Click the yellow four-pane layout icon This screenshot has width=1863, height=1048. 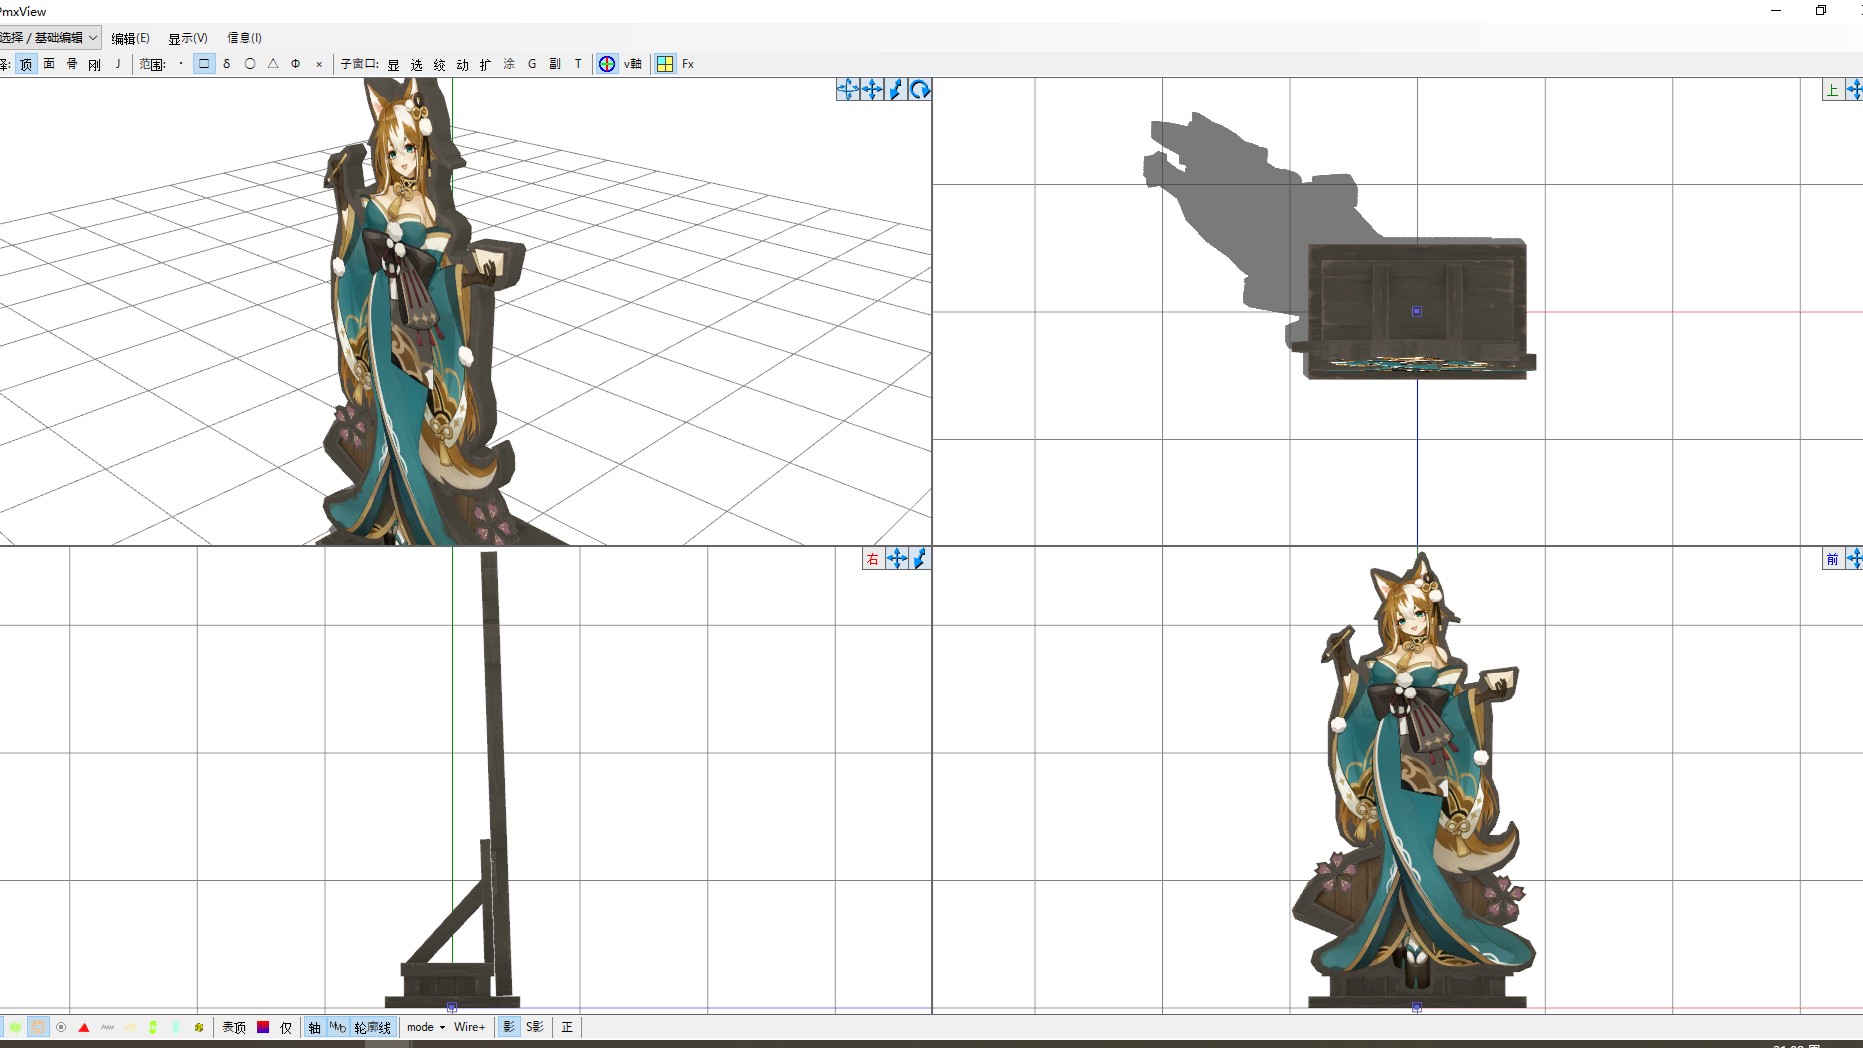click(x=665, y=64)
